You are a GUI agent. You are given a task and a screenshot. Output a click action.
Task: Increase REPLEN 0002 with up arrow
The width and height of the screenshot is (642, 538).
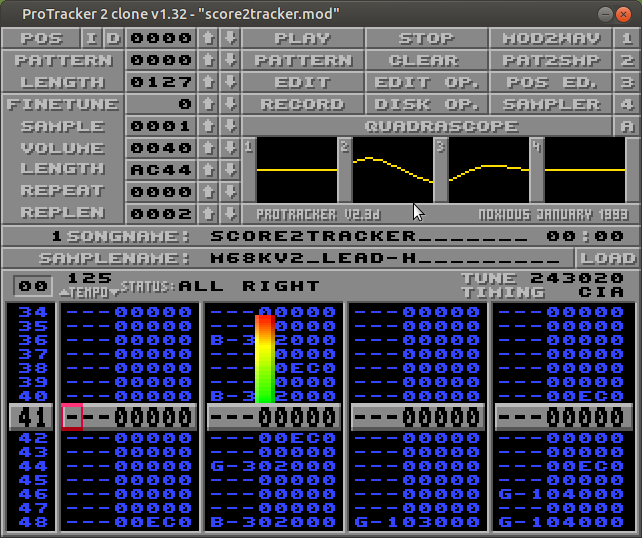[208, 213]
